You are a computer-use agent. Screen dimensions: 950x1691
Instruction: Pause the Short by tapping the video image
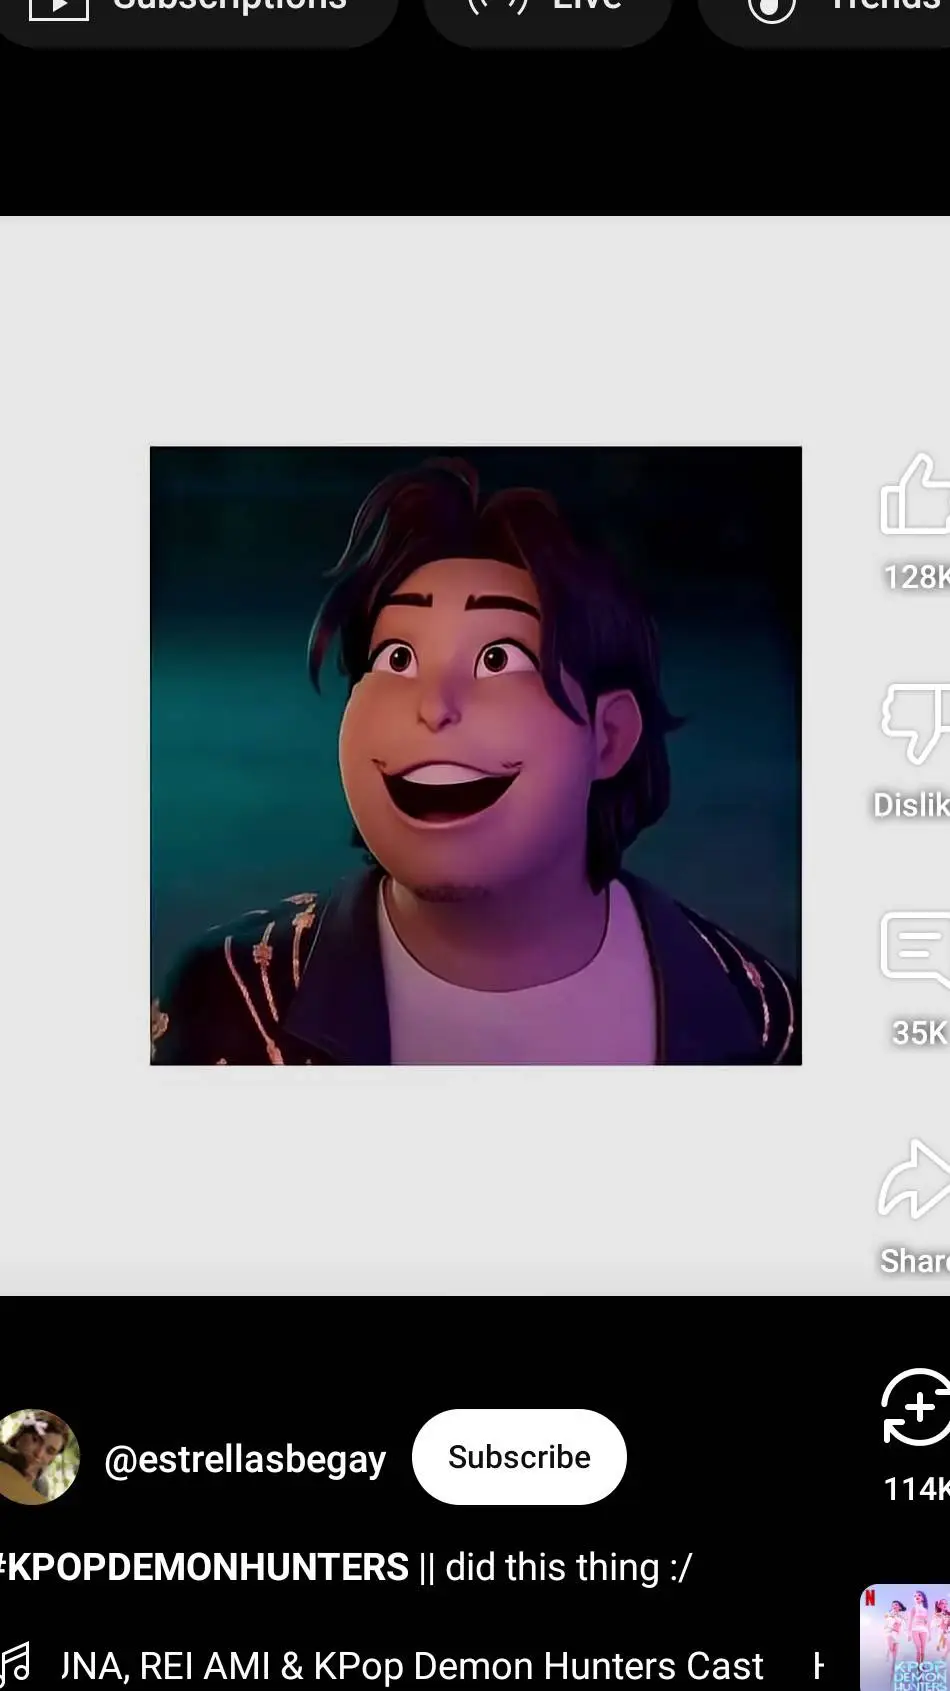(475, 755)
